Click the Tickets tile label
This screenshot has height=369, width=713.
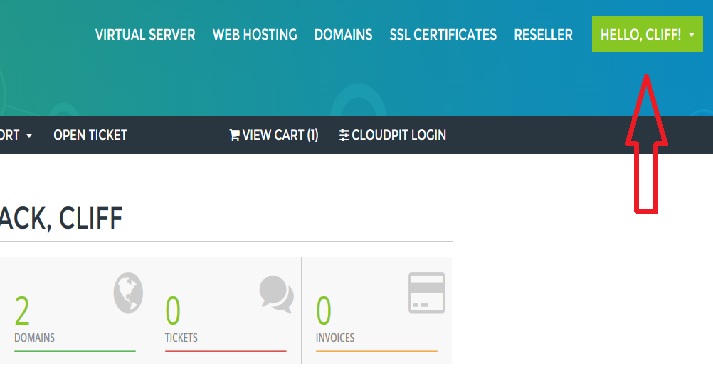[x=181, y=338]
